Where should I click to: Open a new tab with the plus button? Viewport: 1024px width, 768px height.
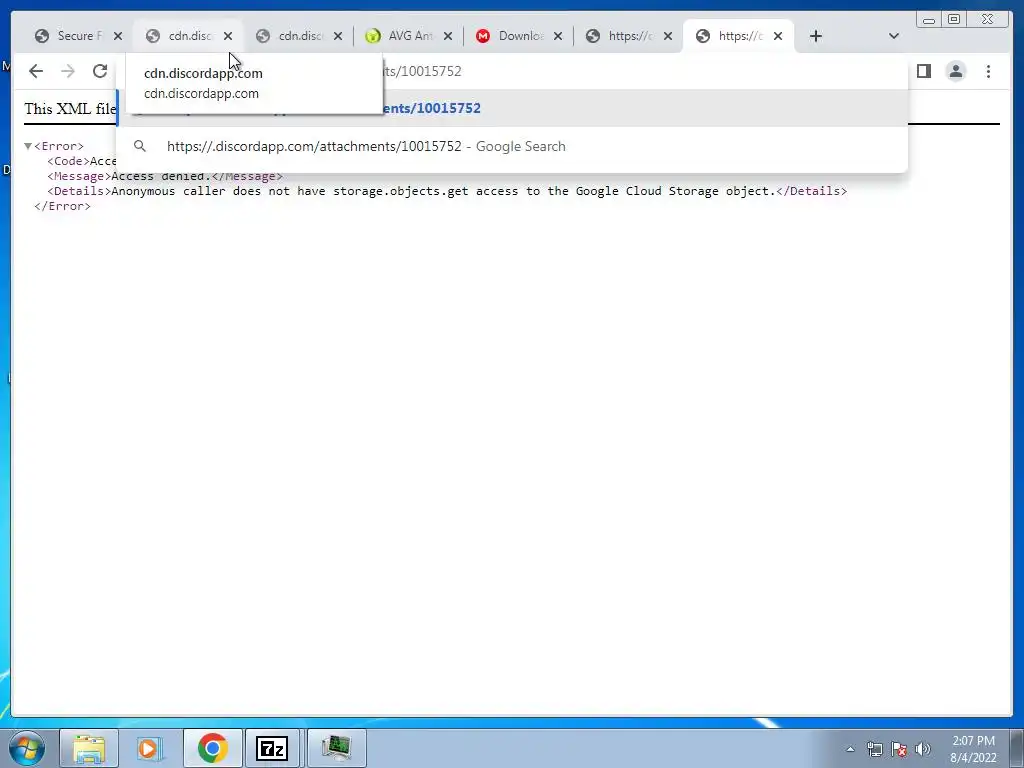click(x=816, y=36)
